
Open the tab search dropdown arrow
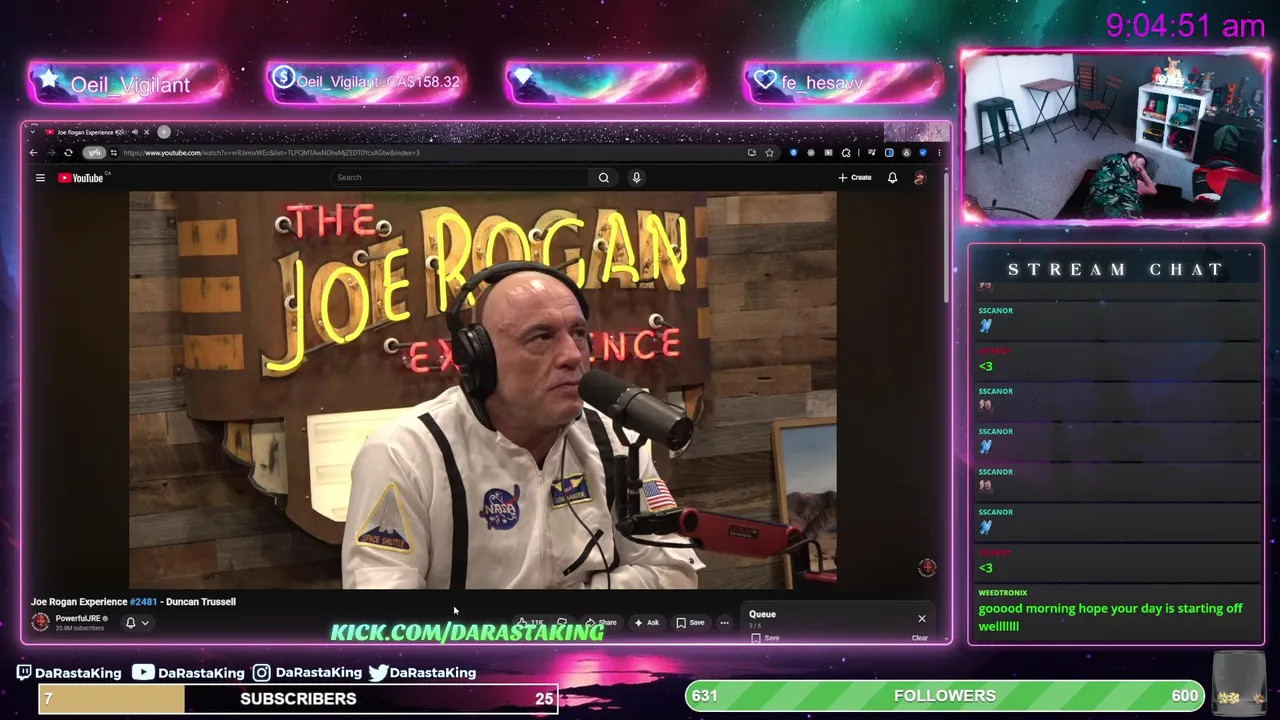click(x=33, y=132)
